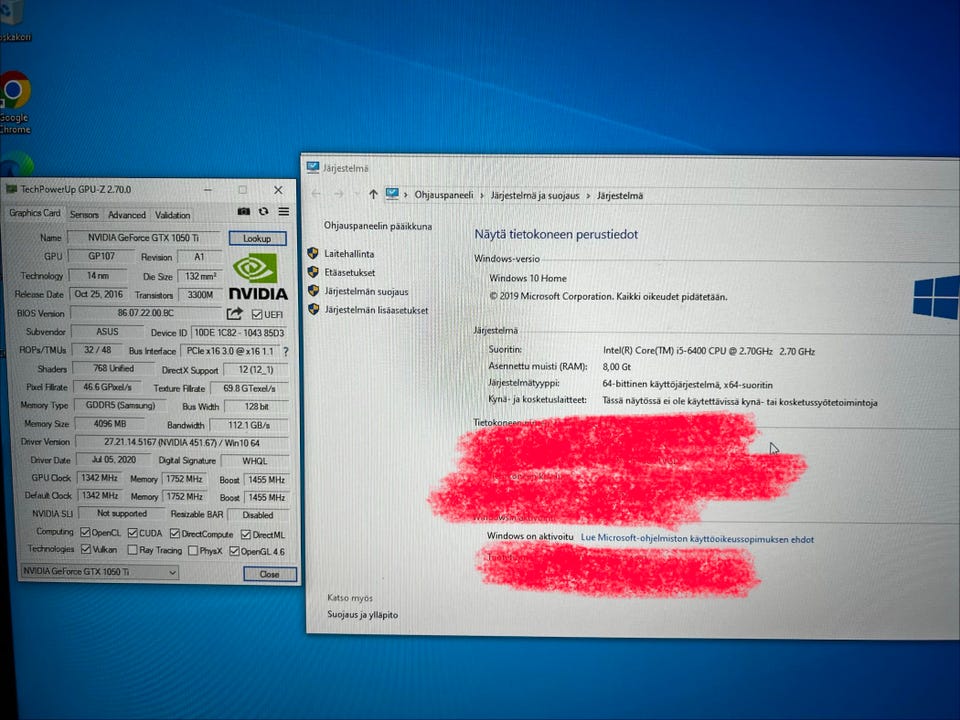Click the shield icon beside Järjestelmän suojaus
Screen dimensions: 960x720
(313, 291)
